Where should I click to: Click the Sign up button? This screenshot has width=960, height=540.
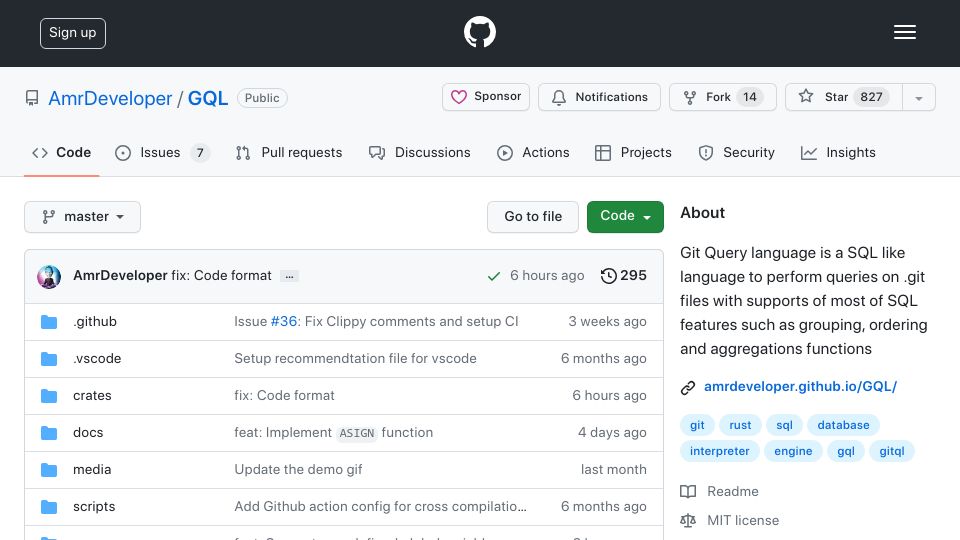(x=73, y=33)
